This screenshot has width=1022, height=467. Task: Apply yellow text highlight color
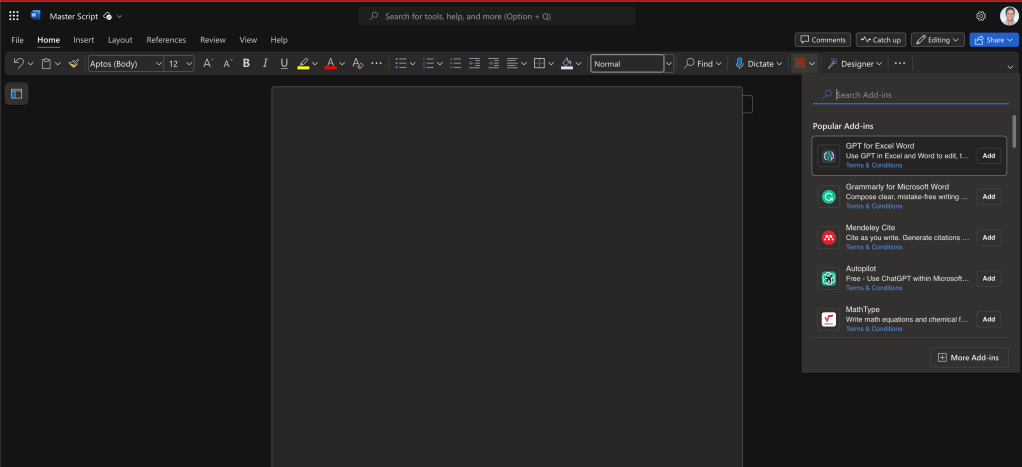(303, 63)
